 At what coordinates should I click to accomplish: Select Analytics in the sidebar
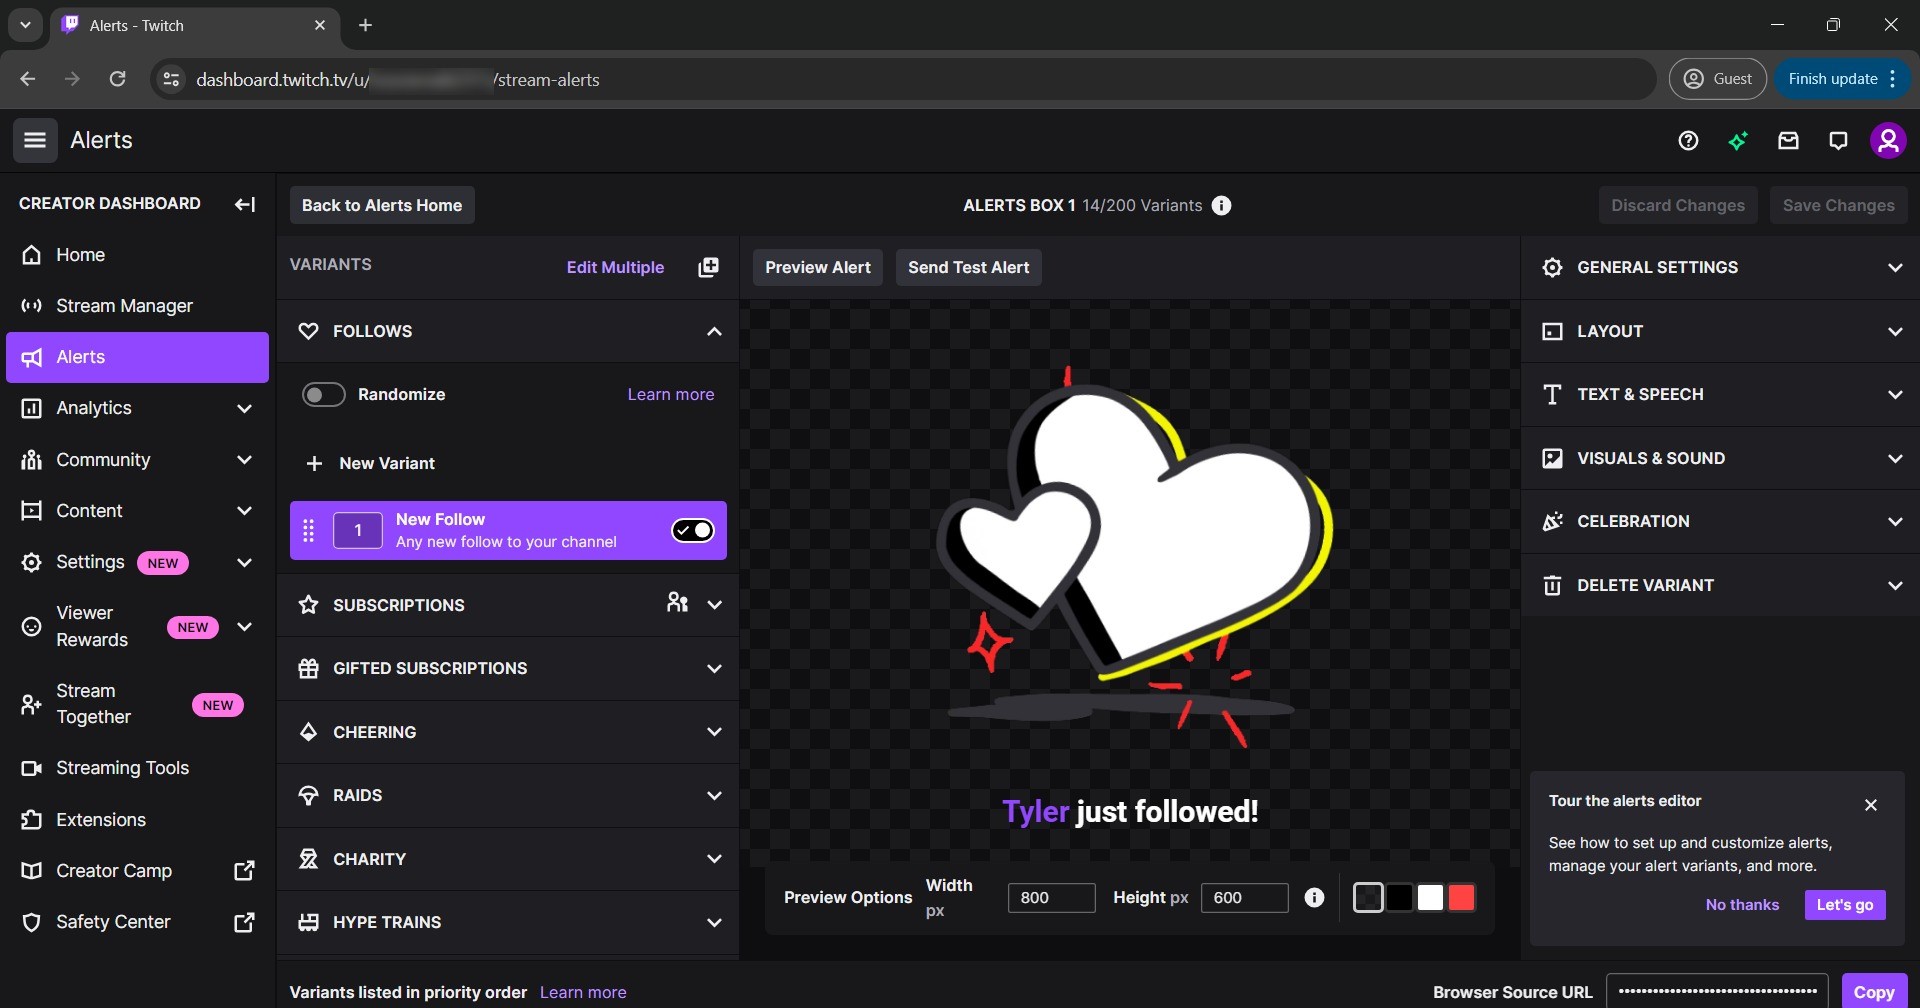(x=94, y=407)
